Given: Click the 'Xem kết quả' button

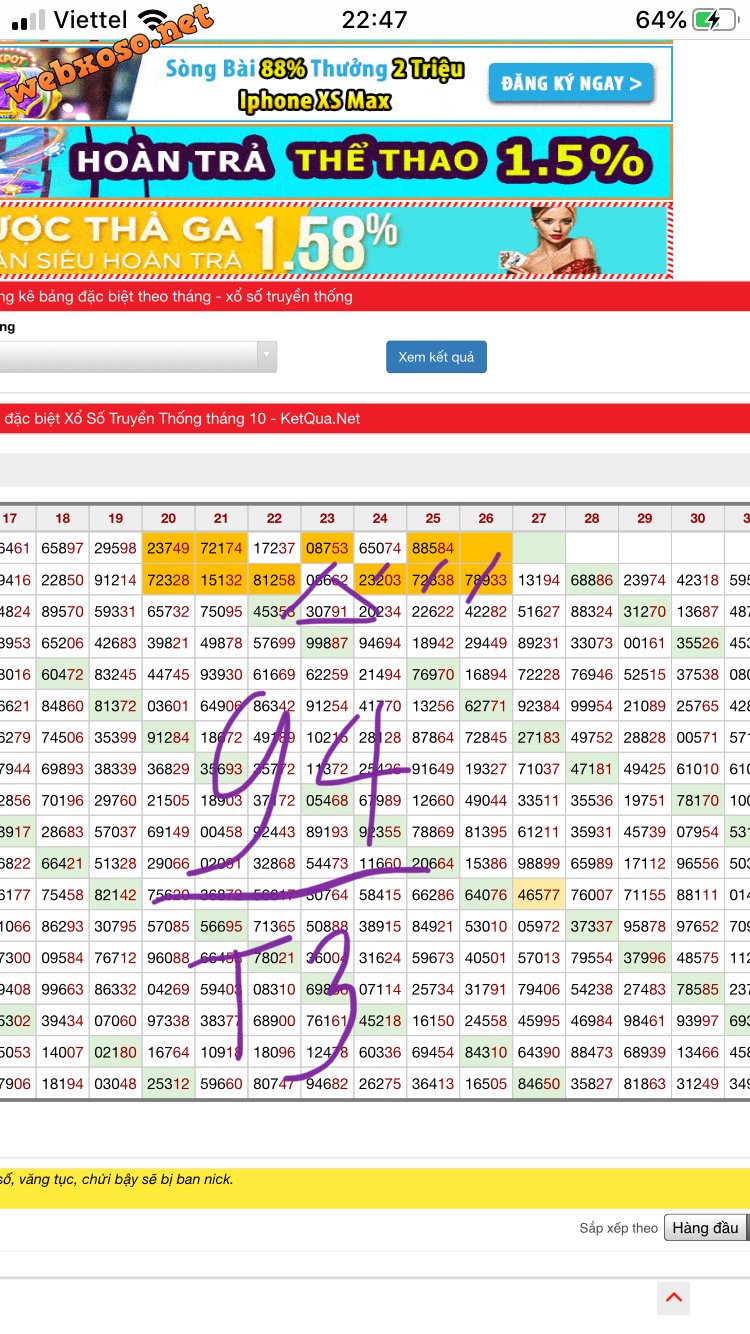Looking at the screenshot, I should pos(436,357).
